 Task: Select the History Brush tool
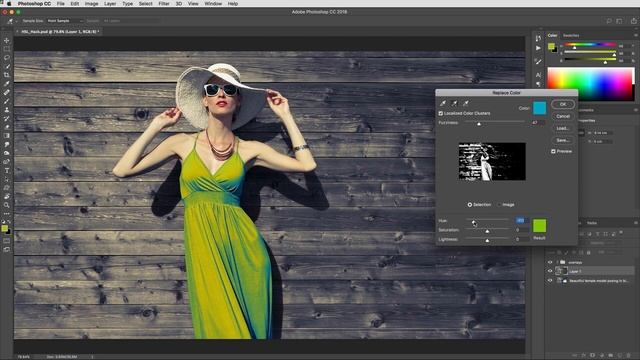[7, 118]
